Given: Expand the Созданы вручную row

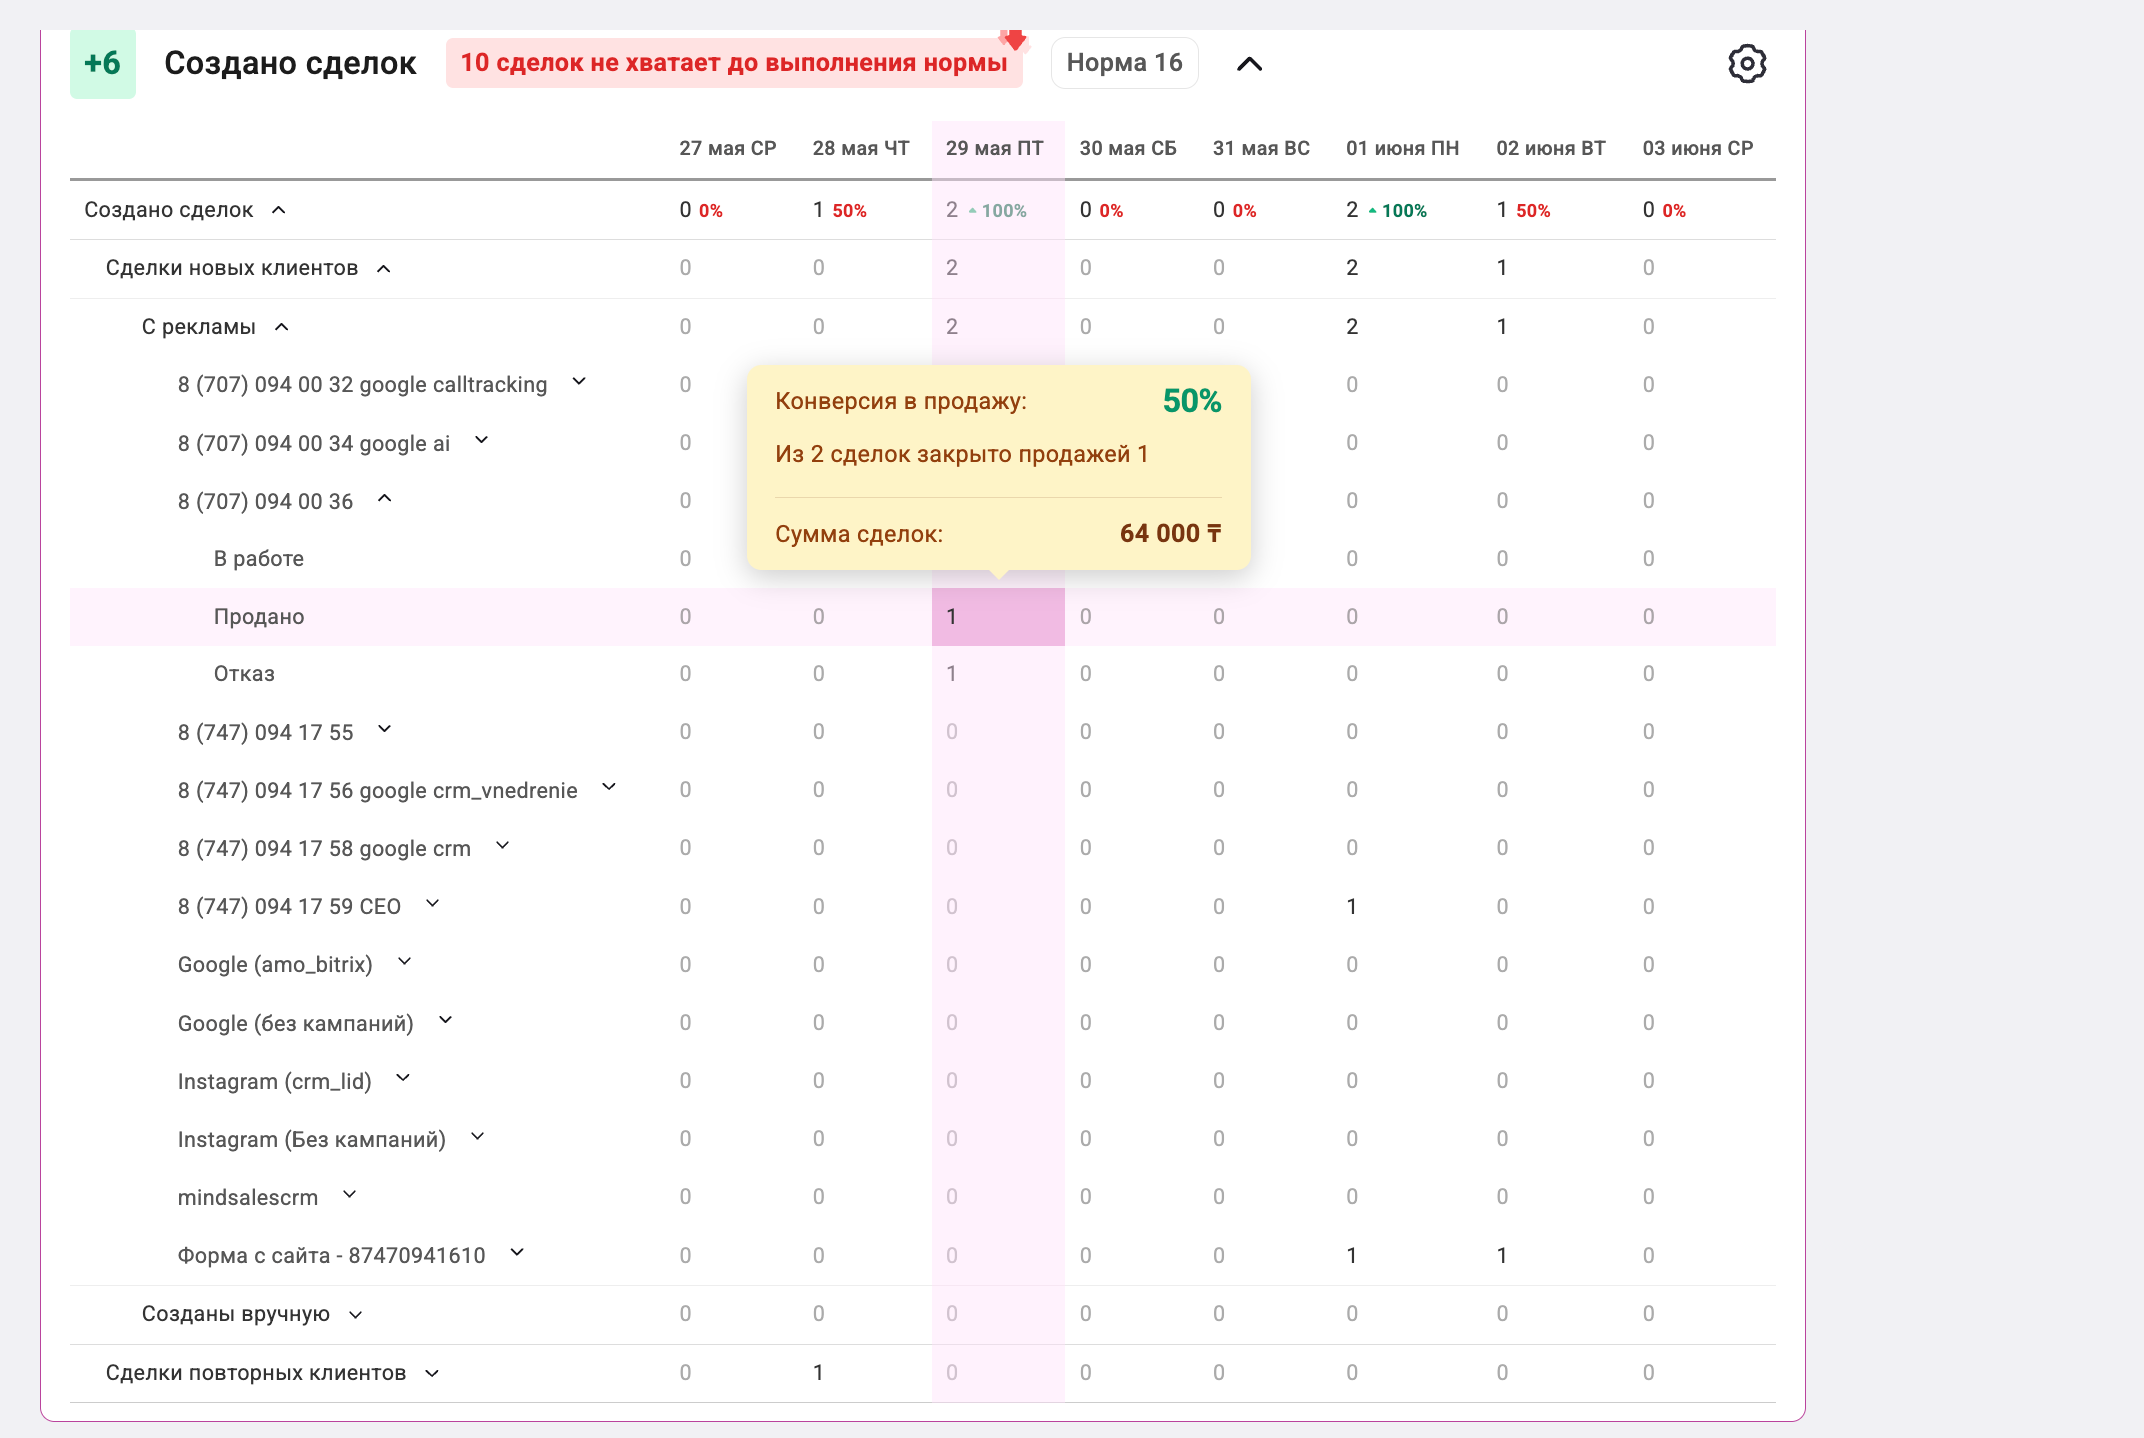Looking at the screenshot, I should (x=356, y=1315).
